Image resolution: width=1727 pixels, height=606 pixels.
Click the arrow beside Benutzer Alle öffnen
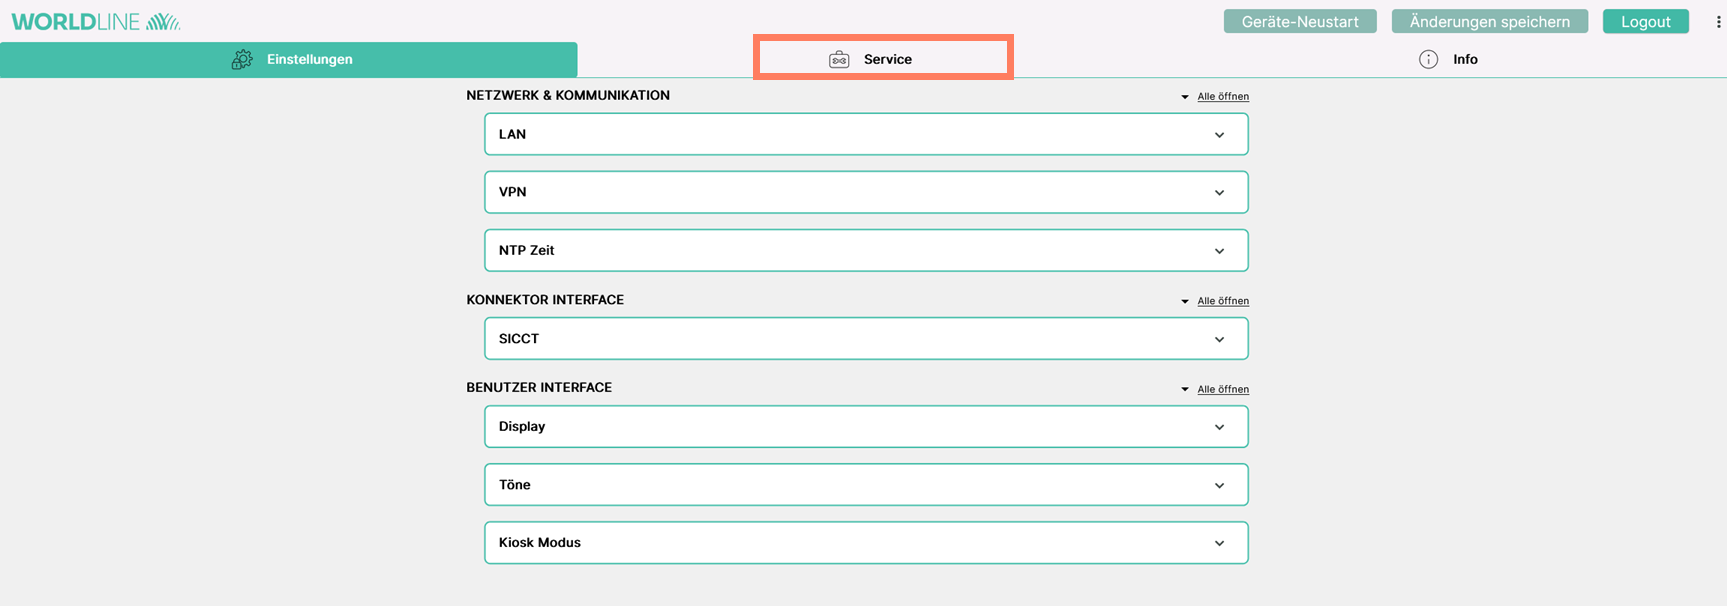(1185, 389)
